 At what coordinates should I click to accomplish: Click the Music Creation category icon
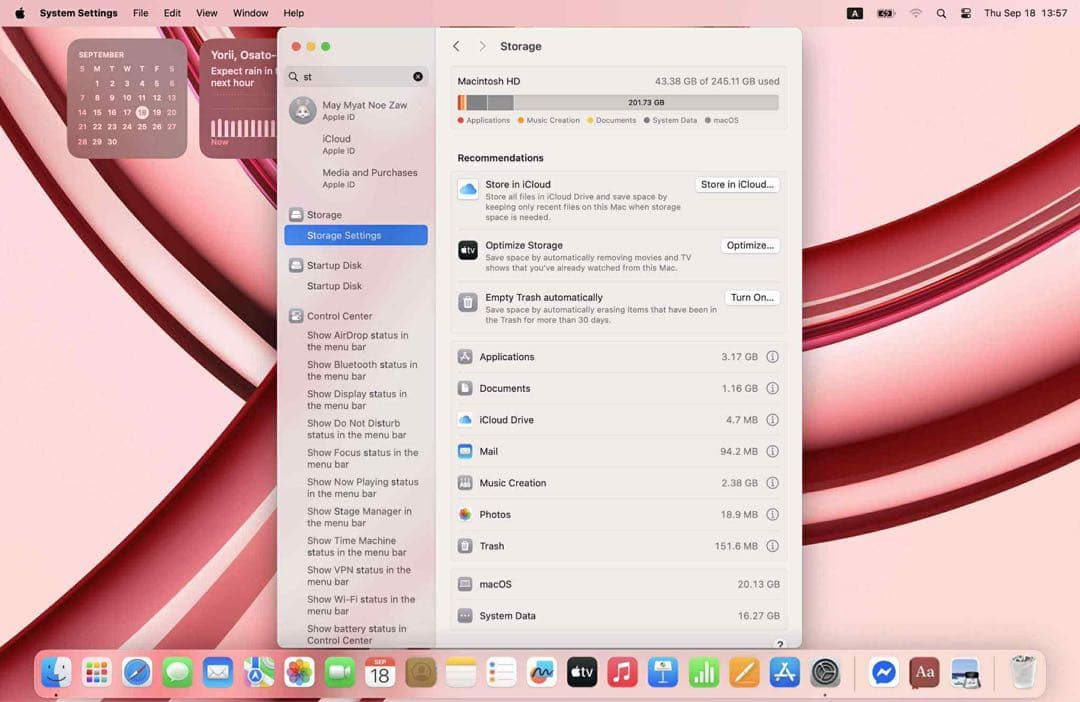pos(466,483)
